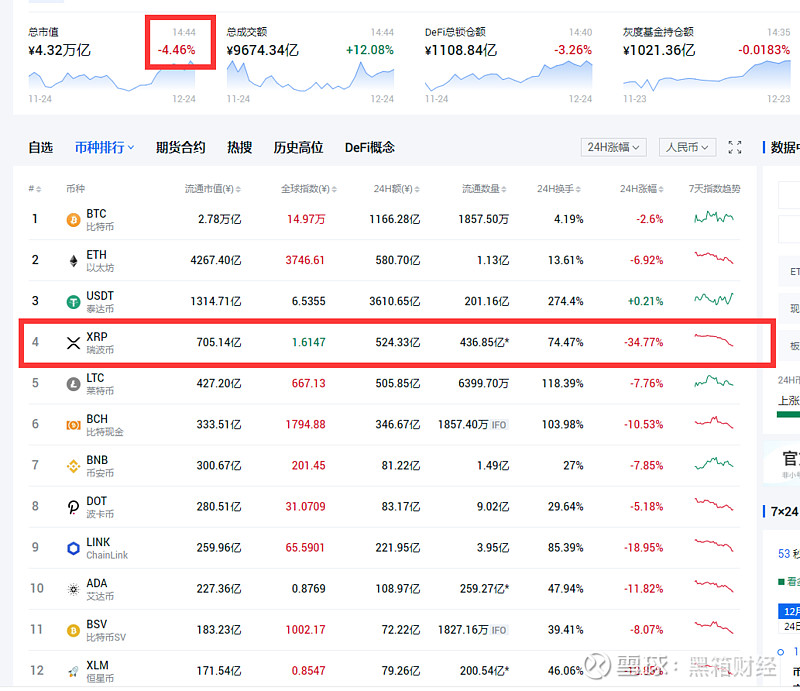Switch to the 自选 tab

[41, 147]
